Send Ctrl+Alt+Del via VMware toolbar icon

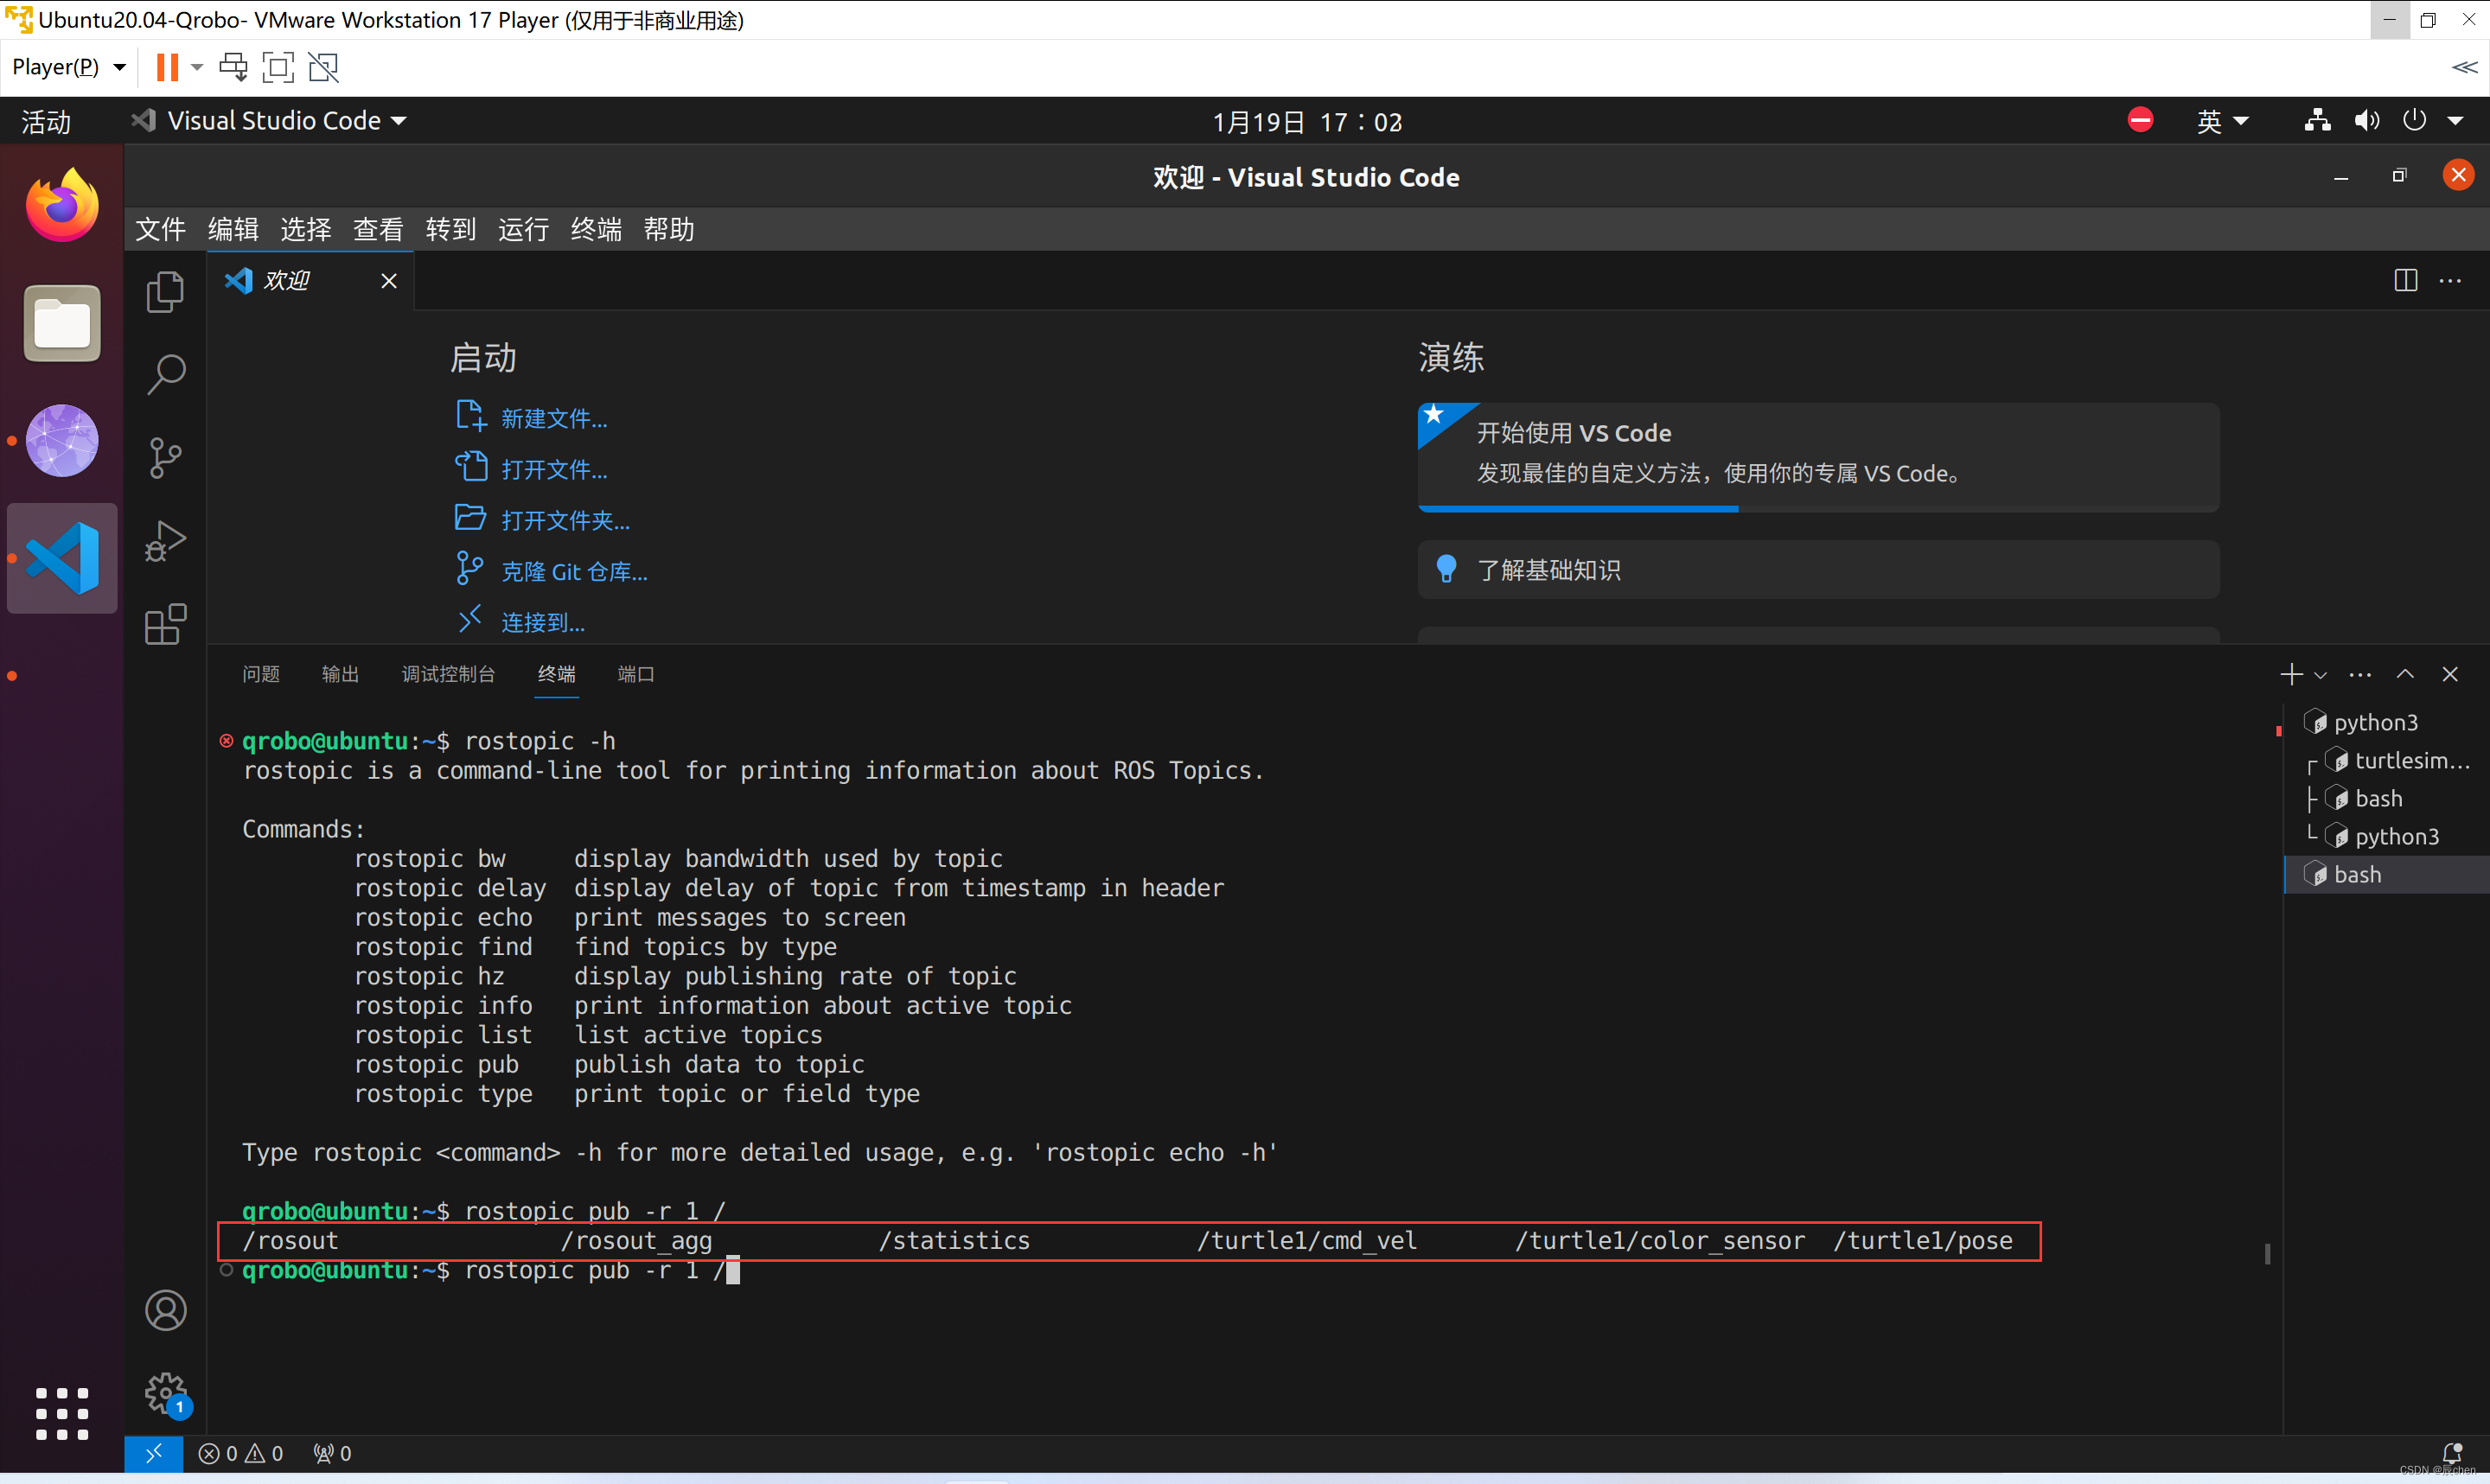tap(233, 67)
